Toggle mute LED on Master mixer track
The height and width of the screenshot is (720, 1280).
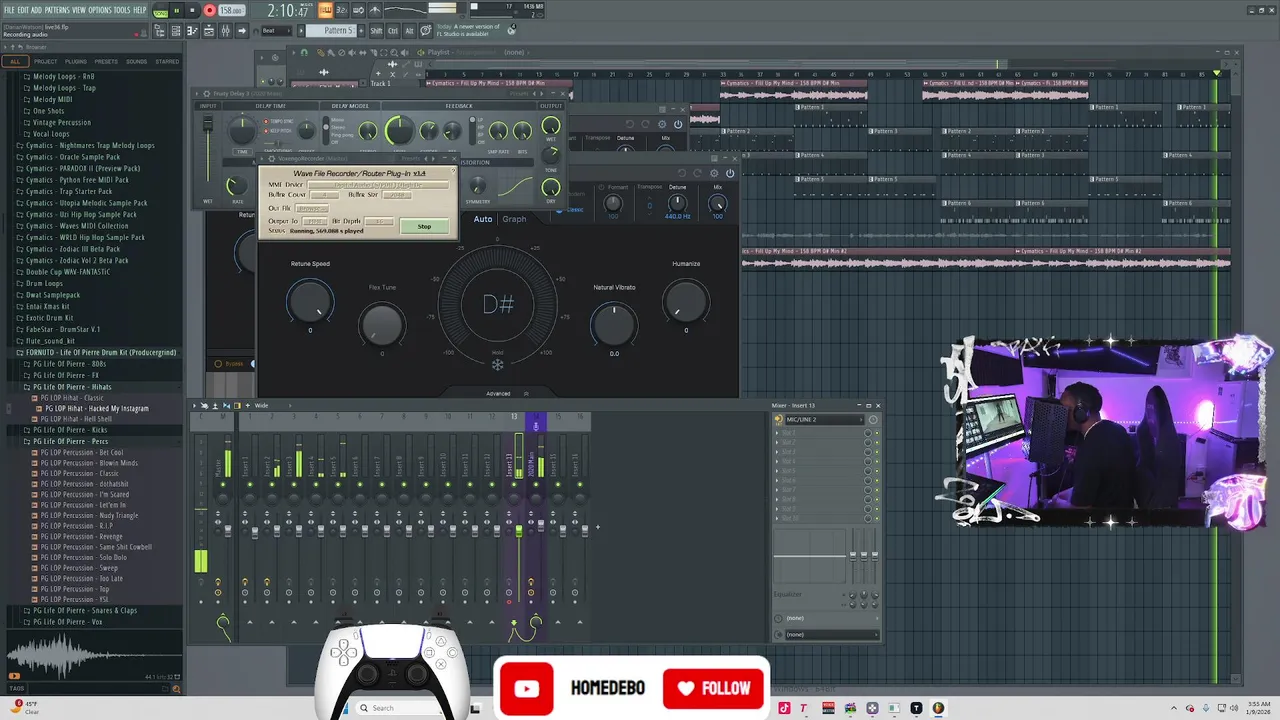(222, 485)
